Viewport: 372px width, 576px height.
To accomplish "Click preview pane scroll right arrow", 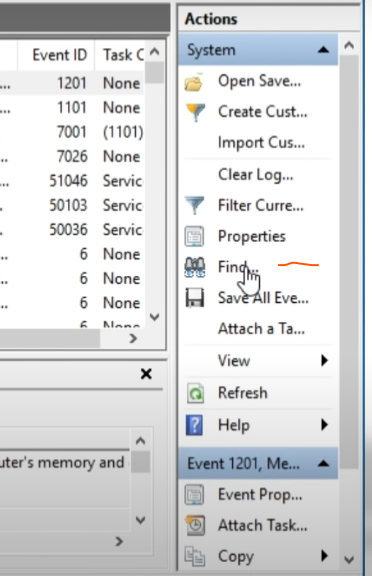I will 119,541.
